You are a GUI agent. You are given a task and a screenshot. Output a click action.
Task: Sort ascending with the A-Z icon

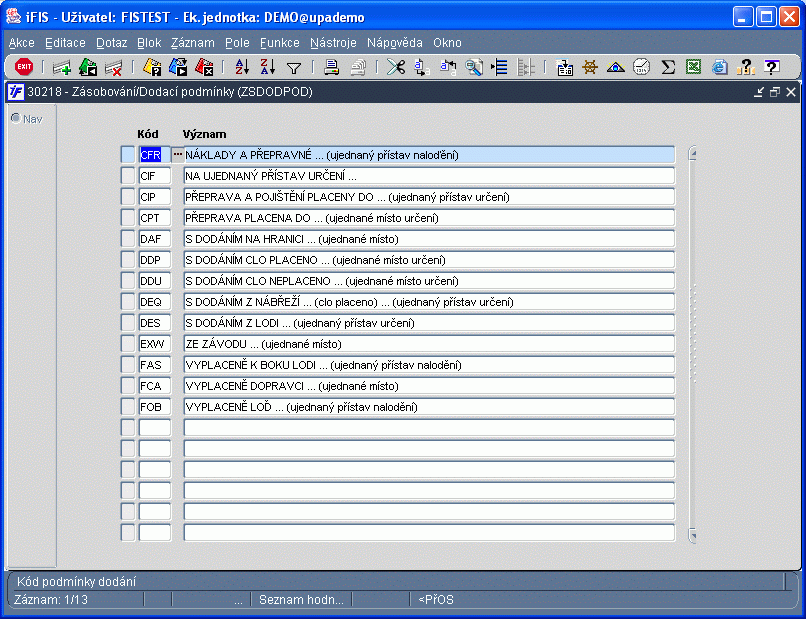tap(242, 67)
